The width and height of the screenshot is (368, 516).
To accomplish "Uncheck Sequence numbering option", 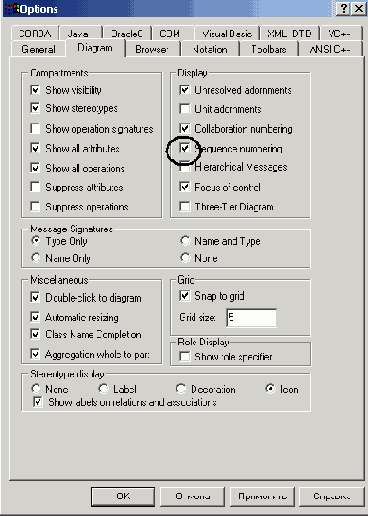I will tap(184, 148).
